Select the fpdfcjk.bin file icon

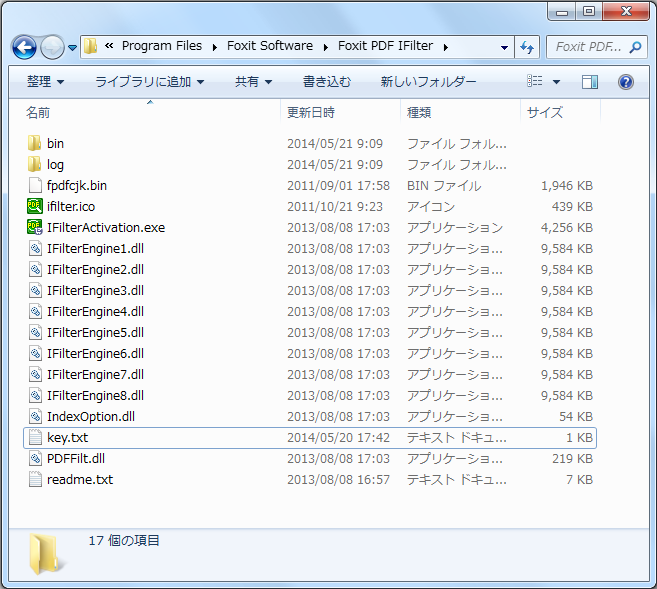[x=35, y=185]
